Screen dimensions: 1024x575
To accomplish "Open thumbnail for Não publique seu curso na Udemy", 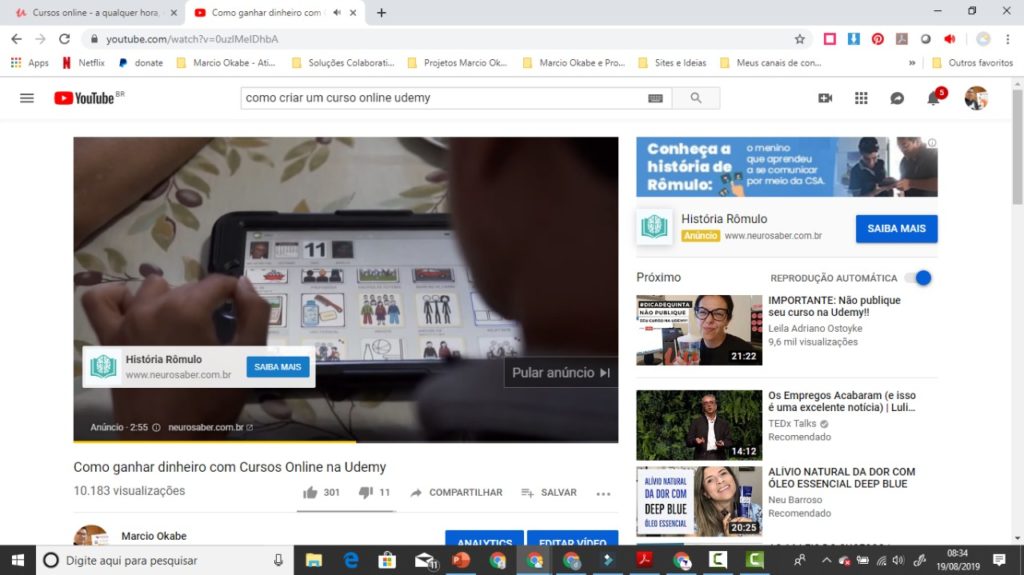I will [699, 330].
